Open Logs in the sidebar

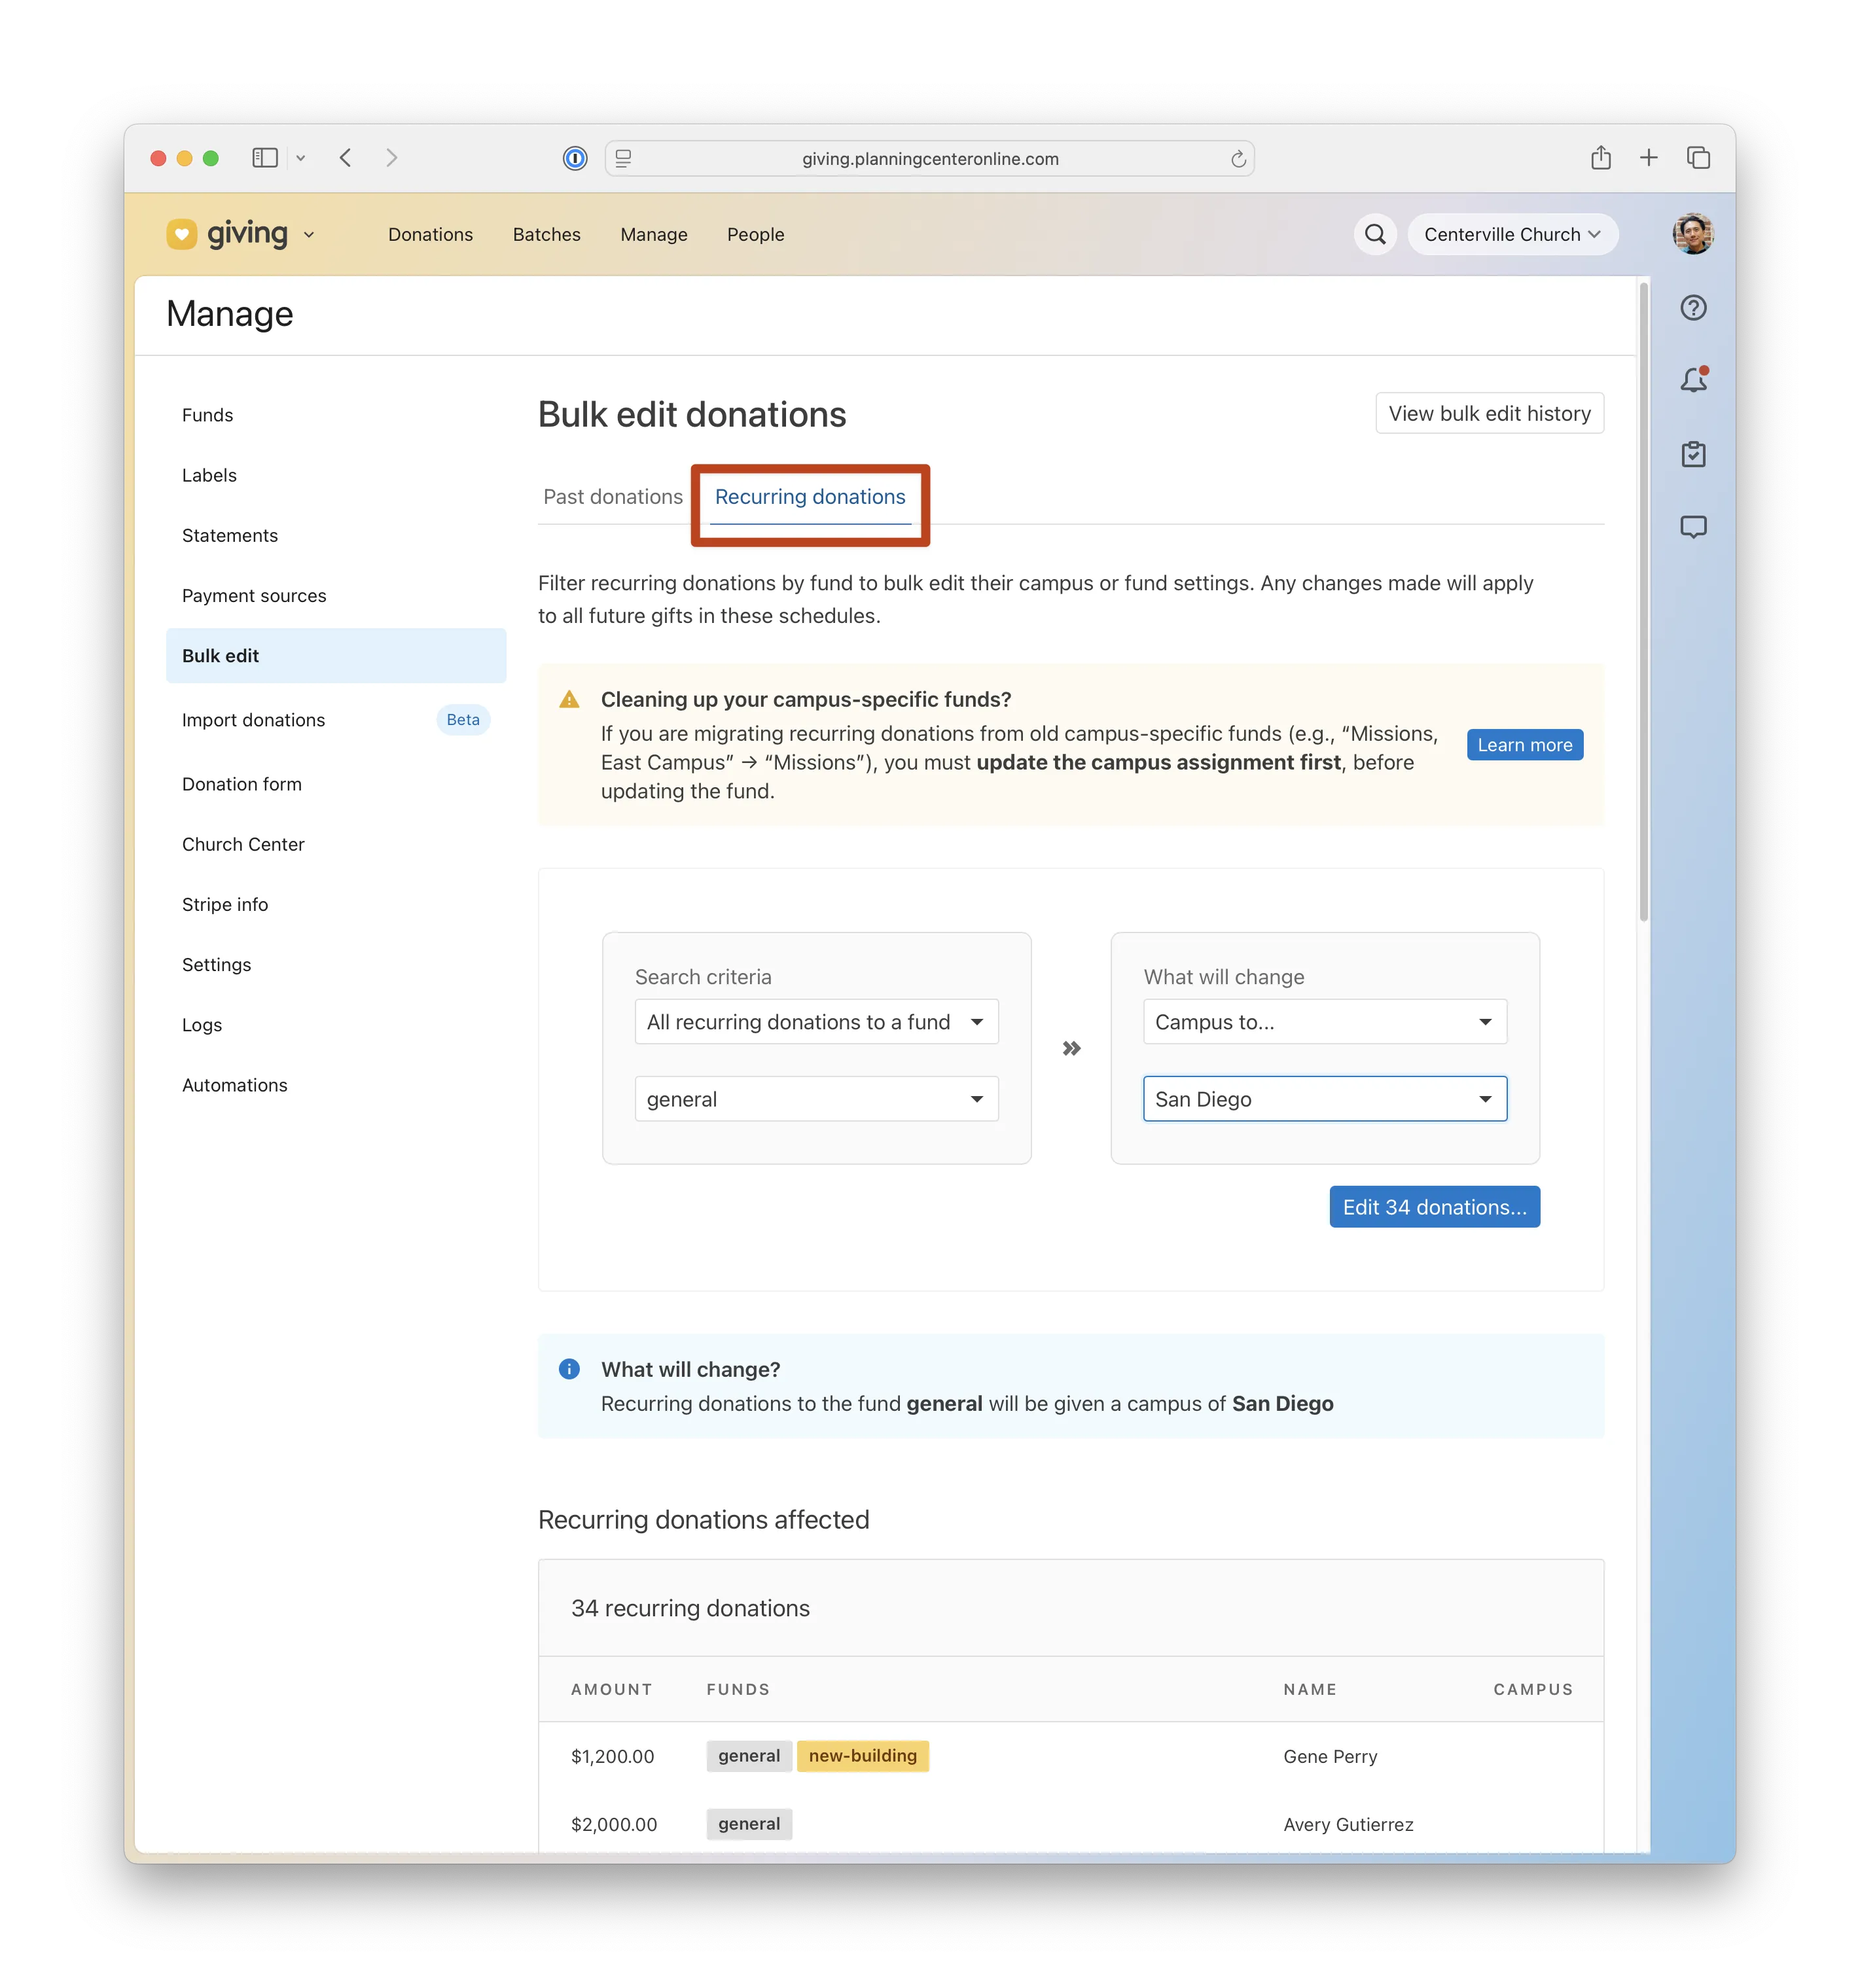point(336,1025)
